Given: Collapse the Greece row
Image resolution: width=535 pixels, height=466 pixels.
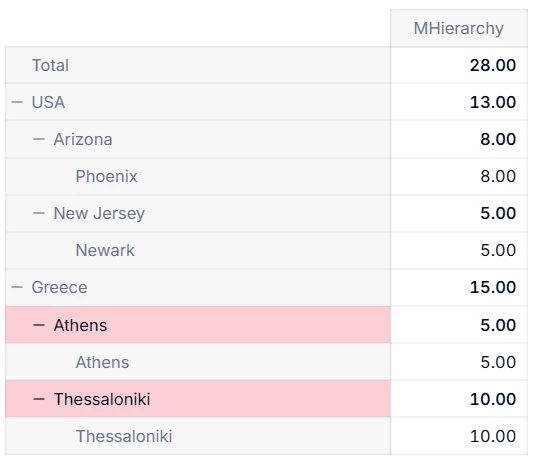Looking at the screenshot, I should coord(17,287).
